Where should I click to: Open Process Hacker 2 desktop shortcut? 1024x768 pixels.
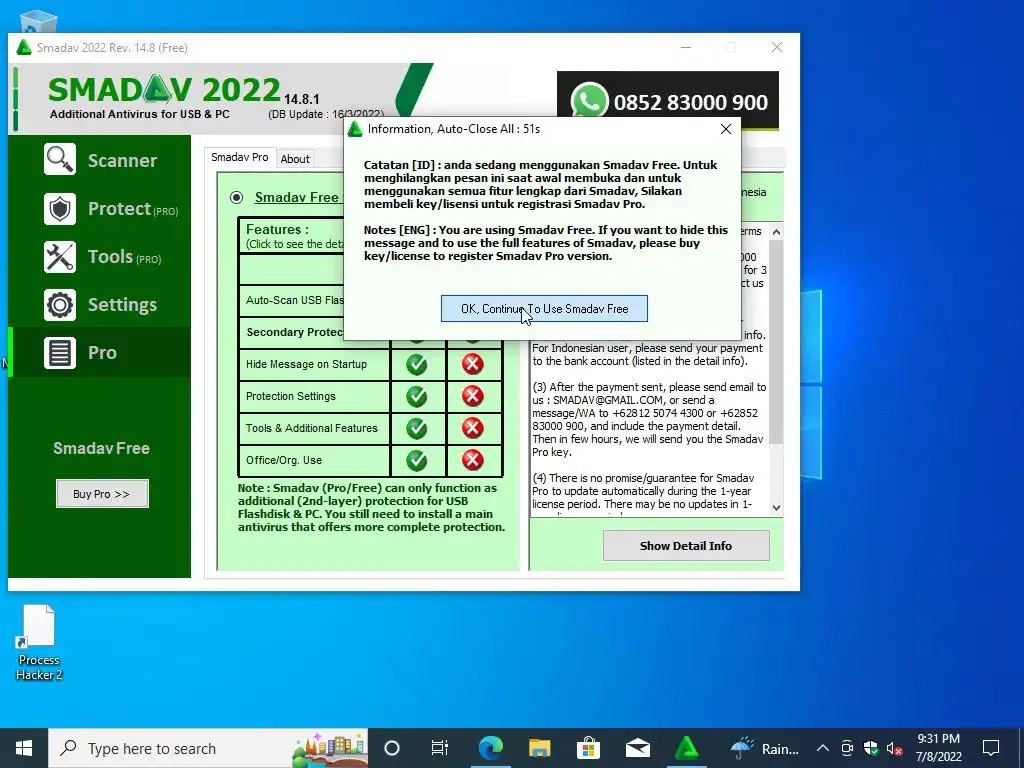(39, 643)
